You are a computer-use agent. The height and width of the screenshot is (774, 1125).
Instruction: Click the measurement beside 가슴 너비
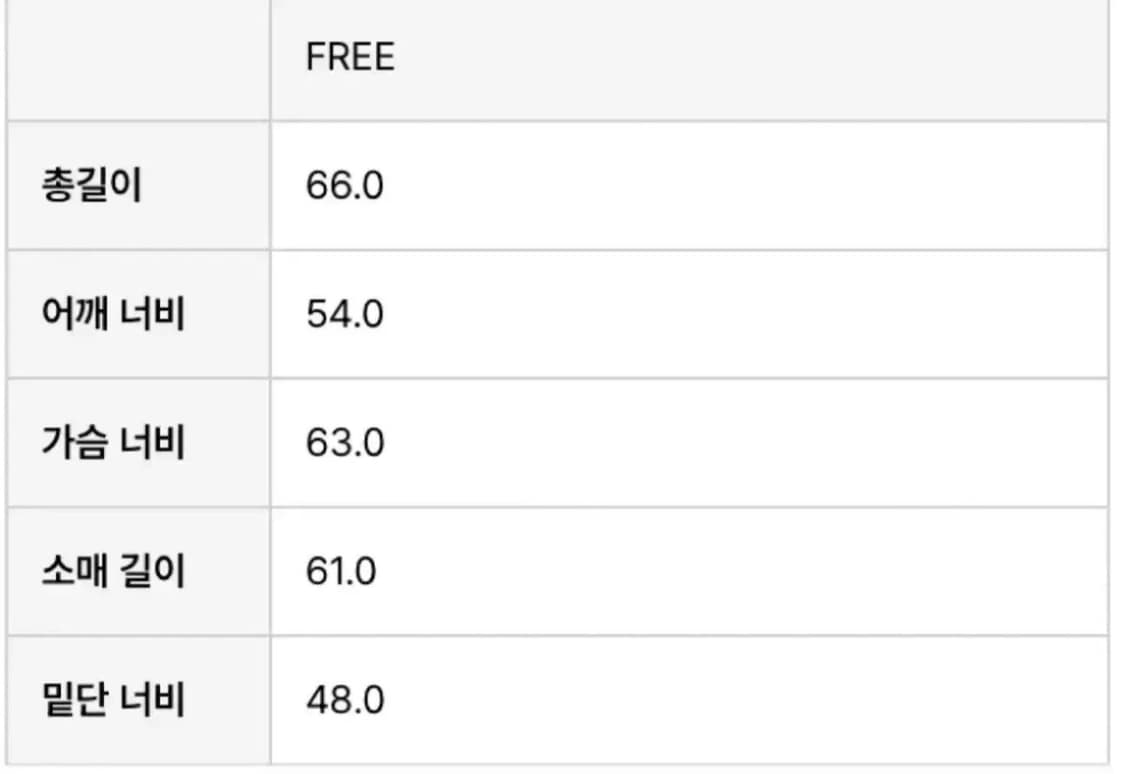click(x=344, y=443)
